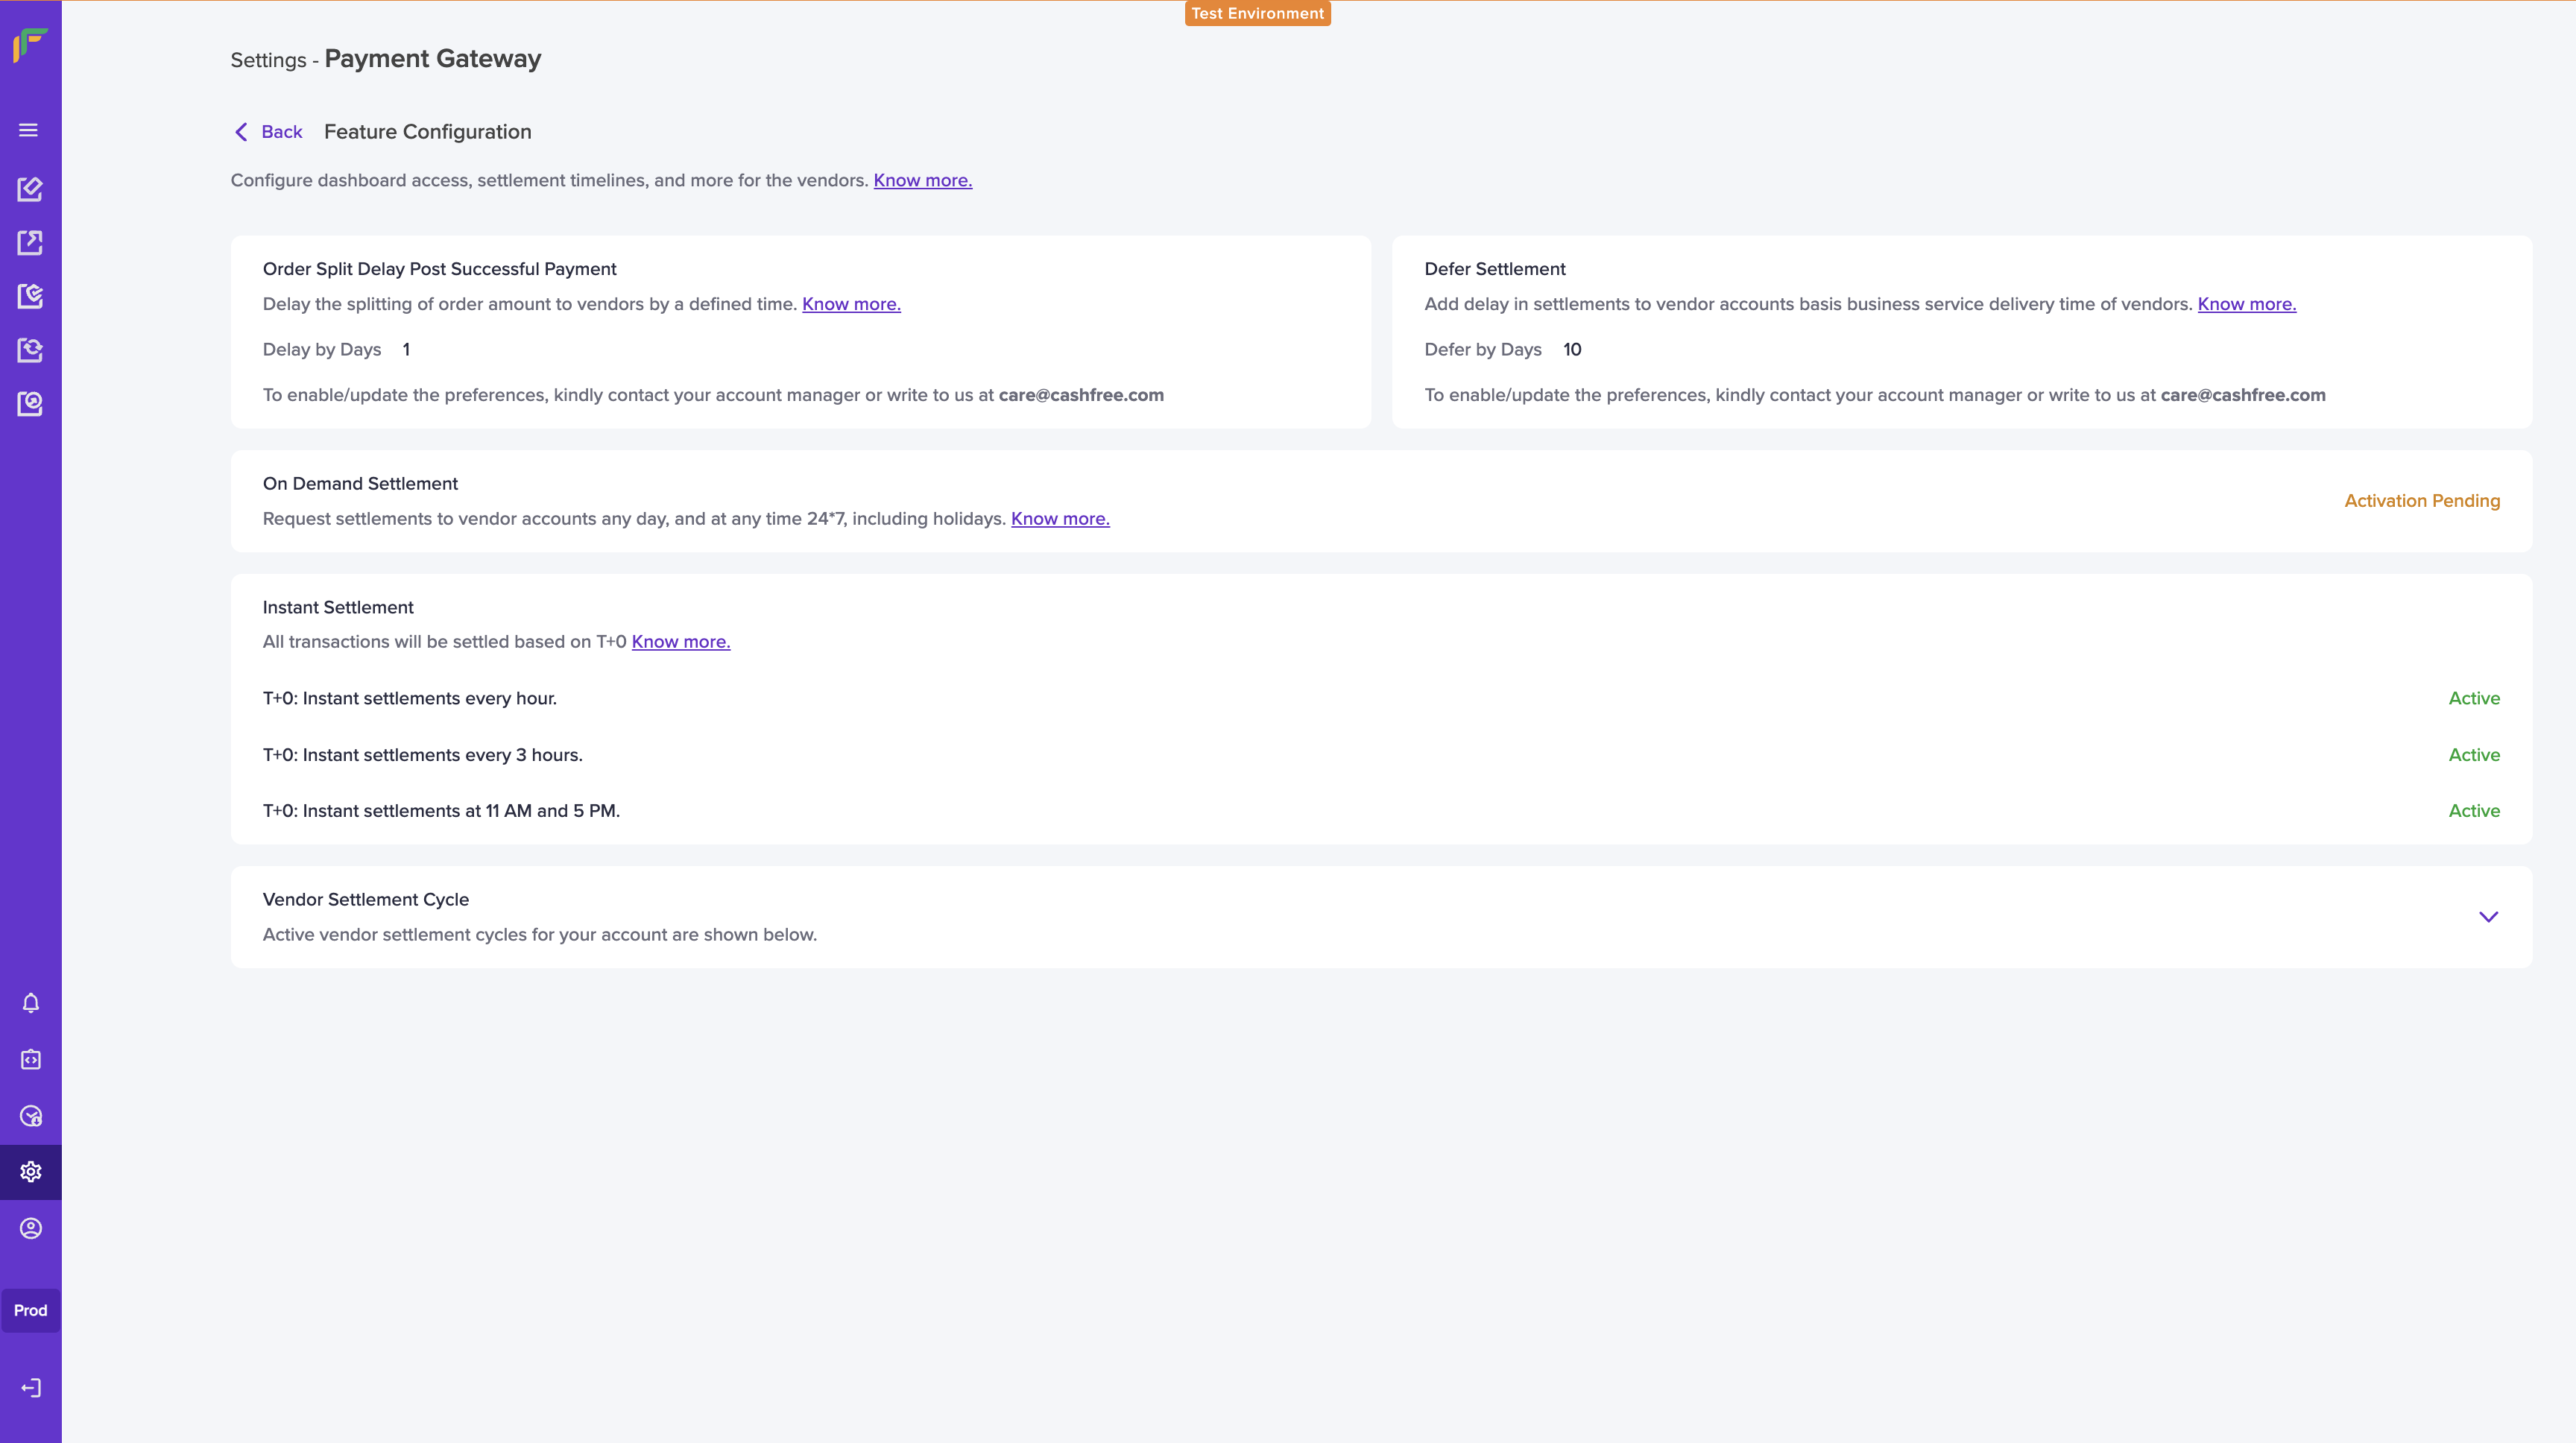Open the hamburger menu in sidebar
Screen dimensions: 2576x1443
tap(29, 130)
